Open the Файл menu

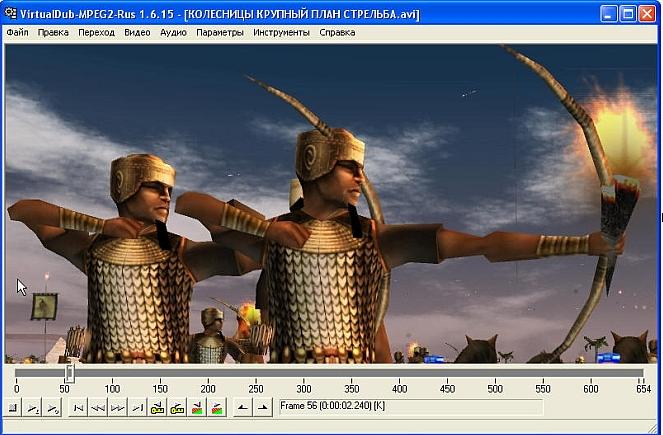[x=17, y=33]
